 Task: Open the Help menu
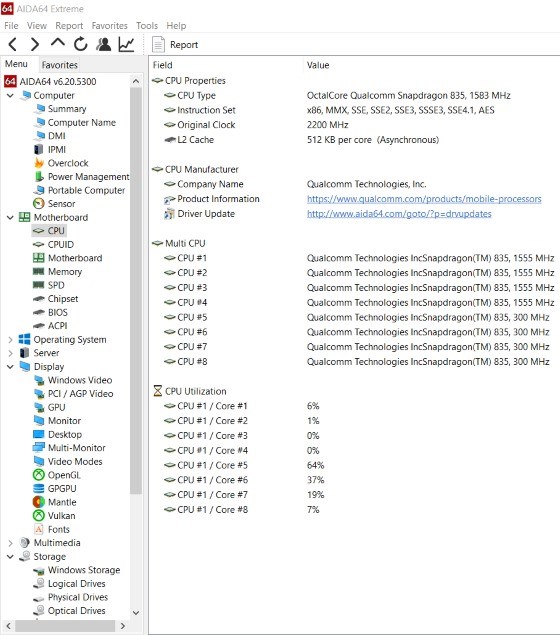click(176, 26)
